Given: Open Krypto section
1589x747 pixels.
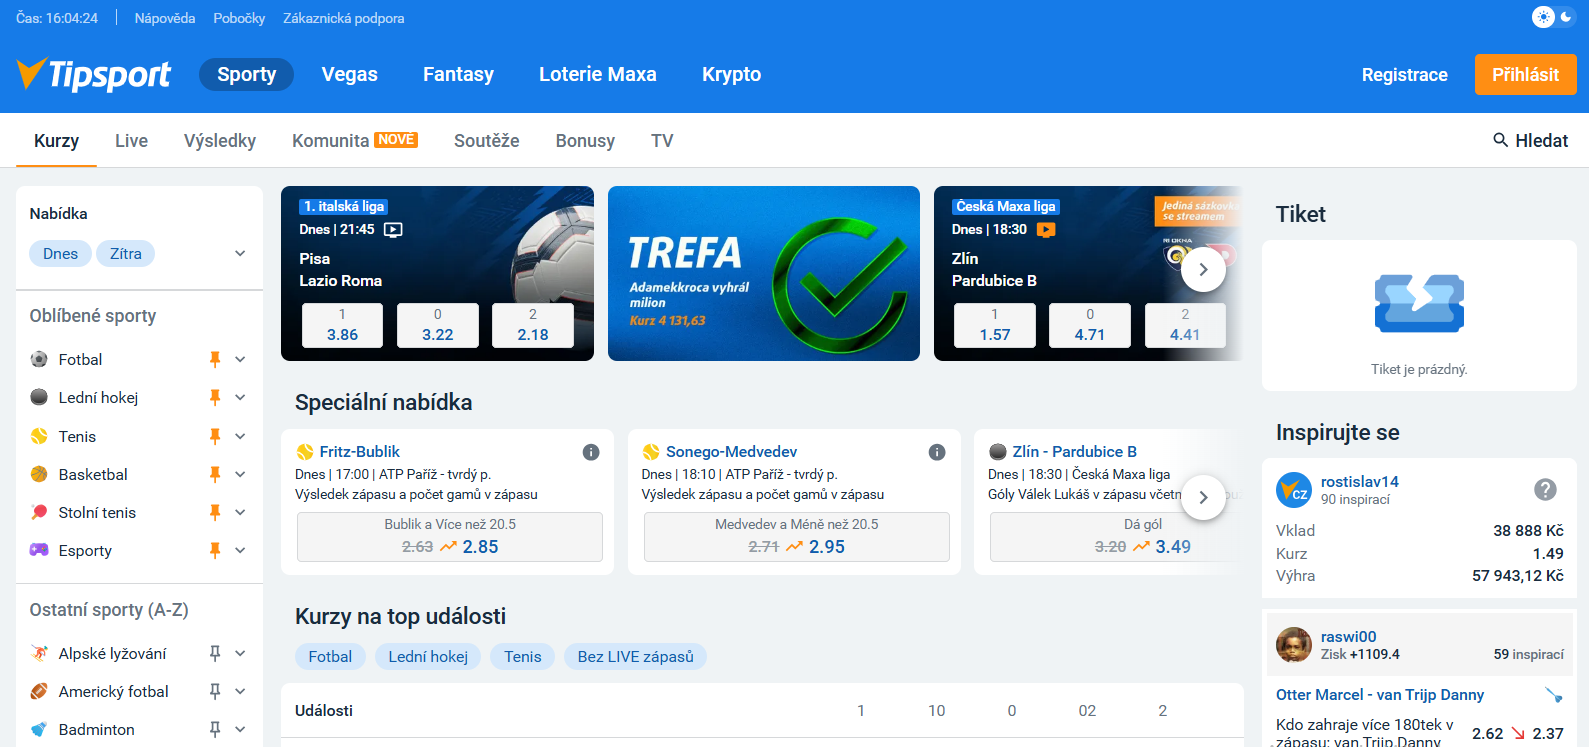Looking at the screenshot, I should [x=731, y=74].
